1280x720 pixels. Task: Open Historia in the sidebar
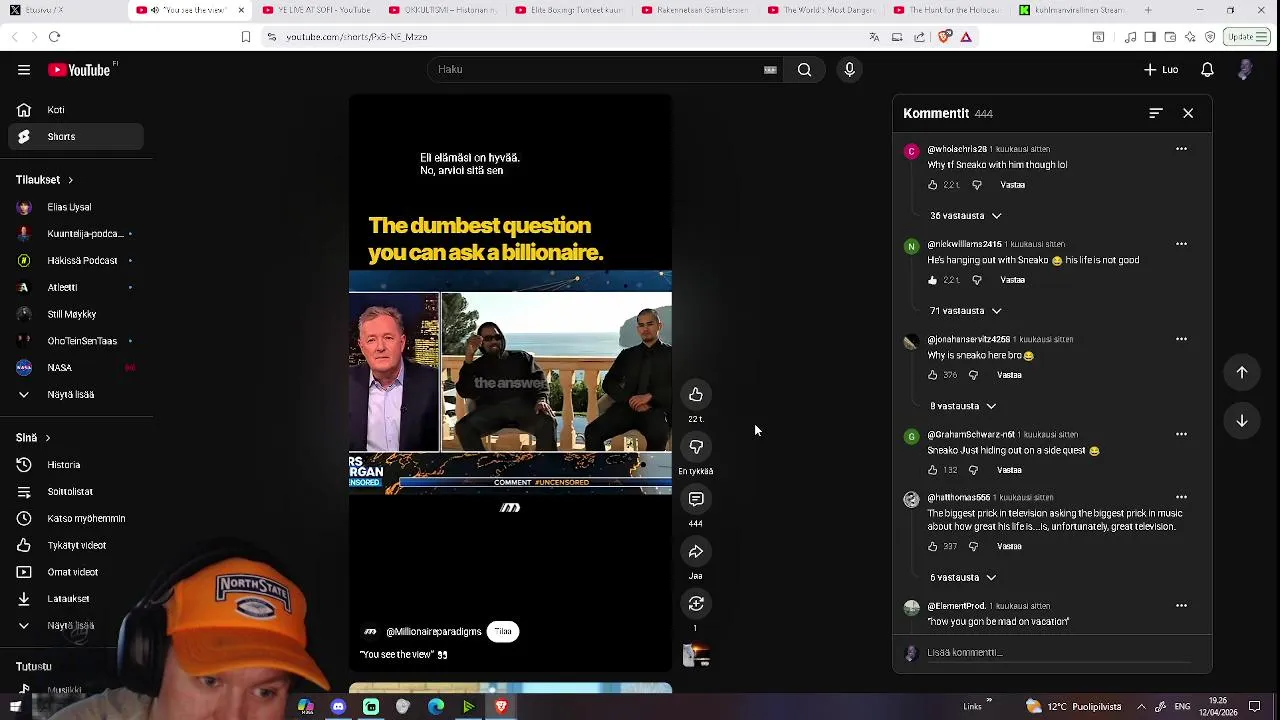coord(78,465)
